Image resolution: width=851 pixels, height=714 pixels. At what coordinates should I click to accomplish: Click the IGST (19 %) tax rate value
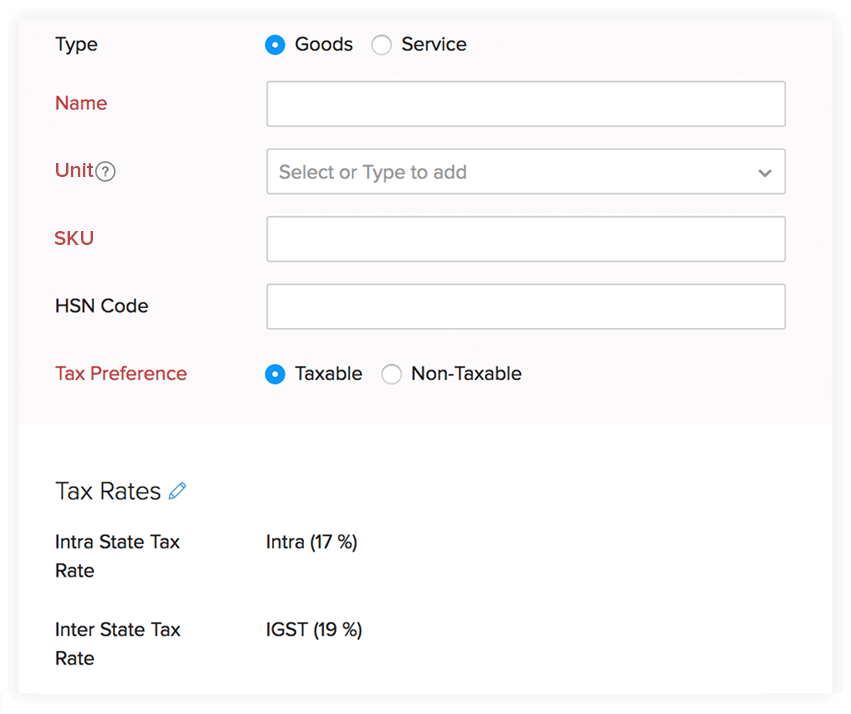pyautogui.click(x=314, y=630)
